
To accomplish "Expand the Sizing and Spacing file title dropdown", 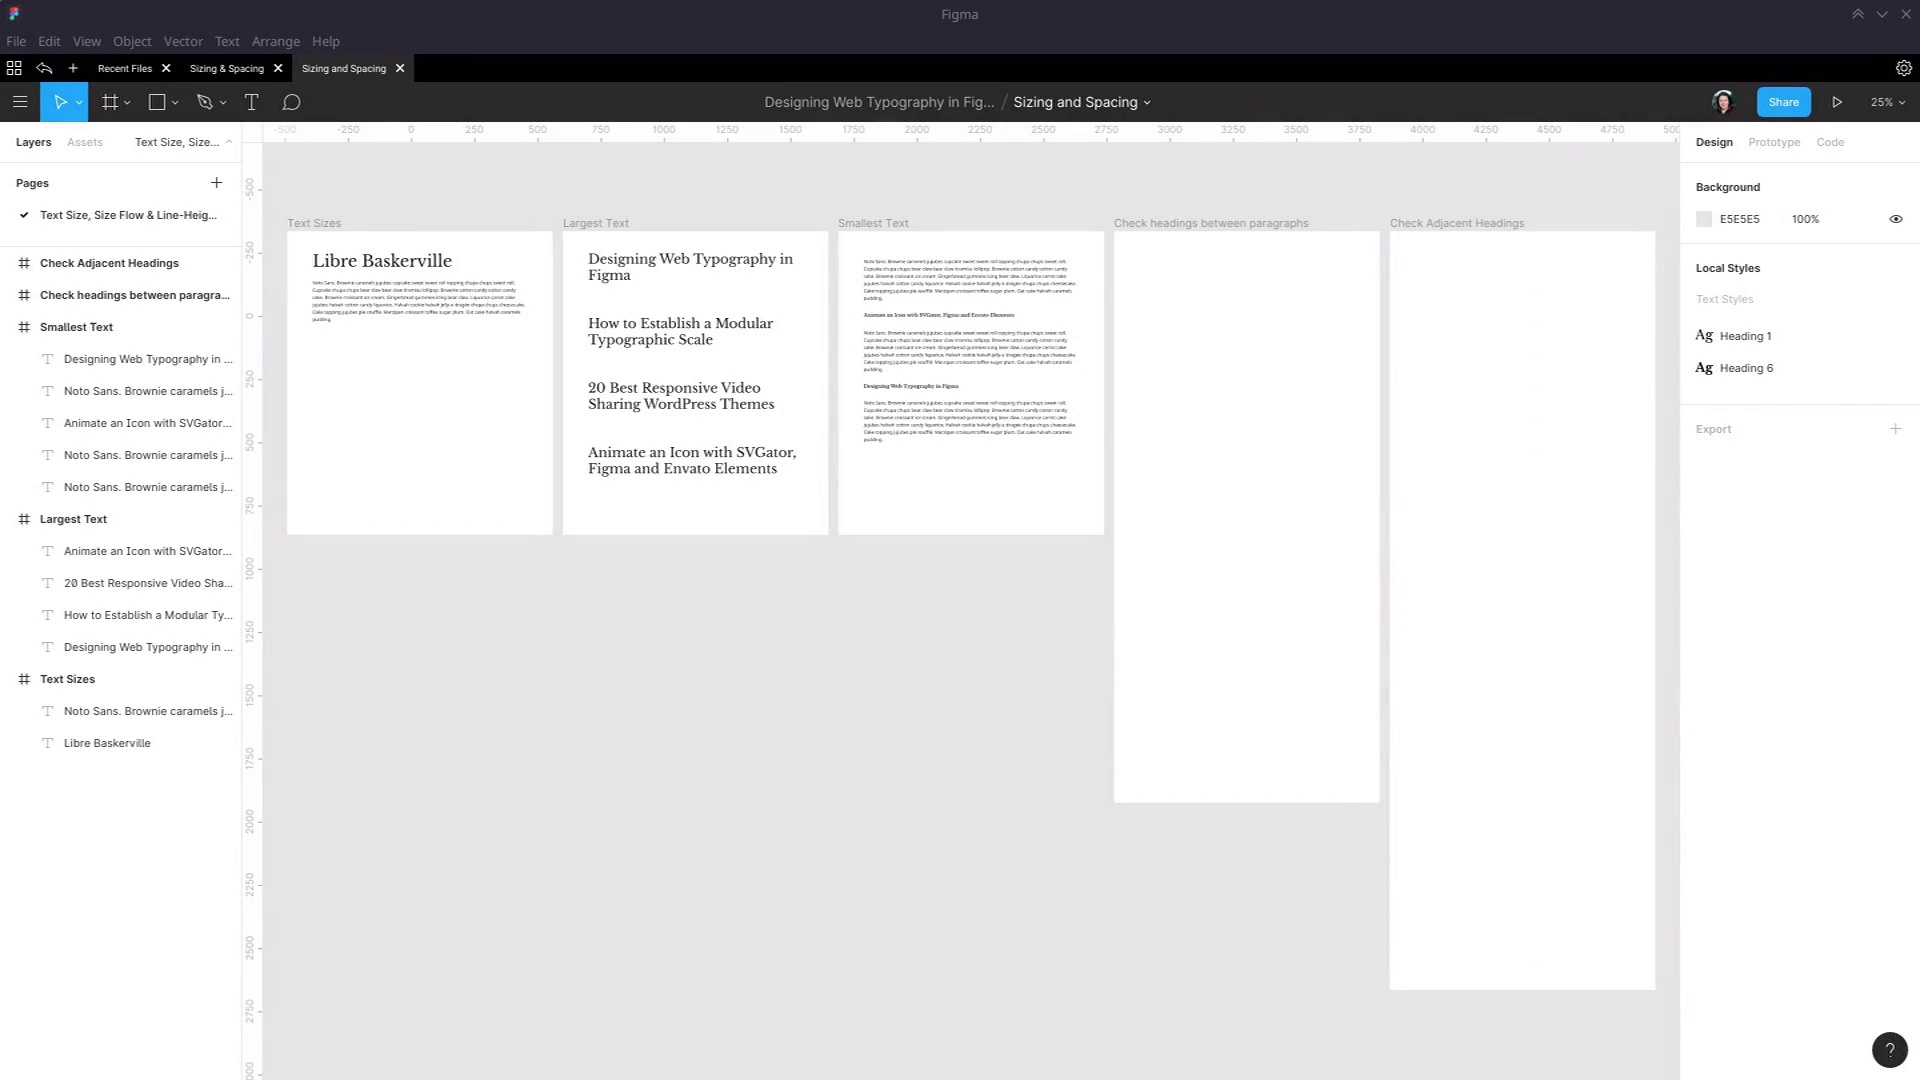I will [x=1147, y=103].
